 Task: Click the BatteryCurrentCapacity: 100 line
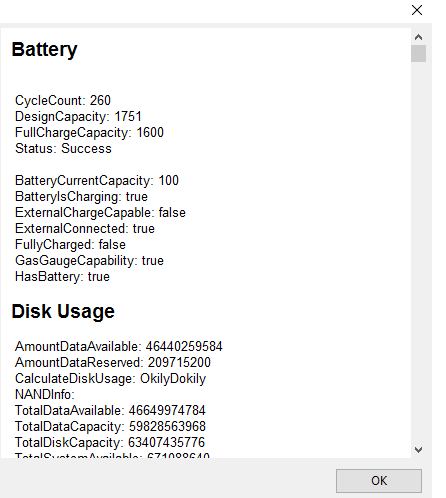(97, 180)
